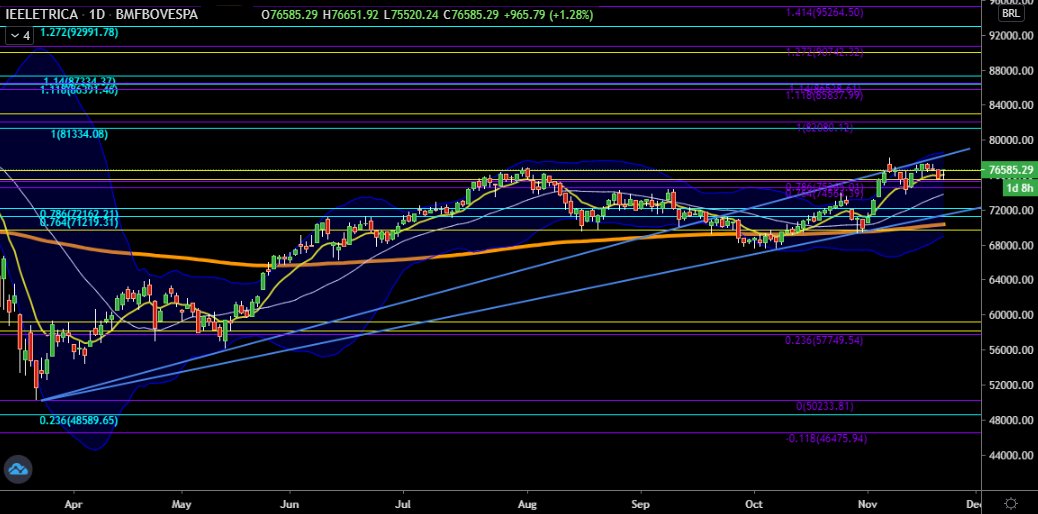The image size is (1038, 514).
Task: Expand the indicator legend showing 4
Action: tap(19, 36)
